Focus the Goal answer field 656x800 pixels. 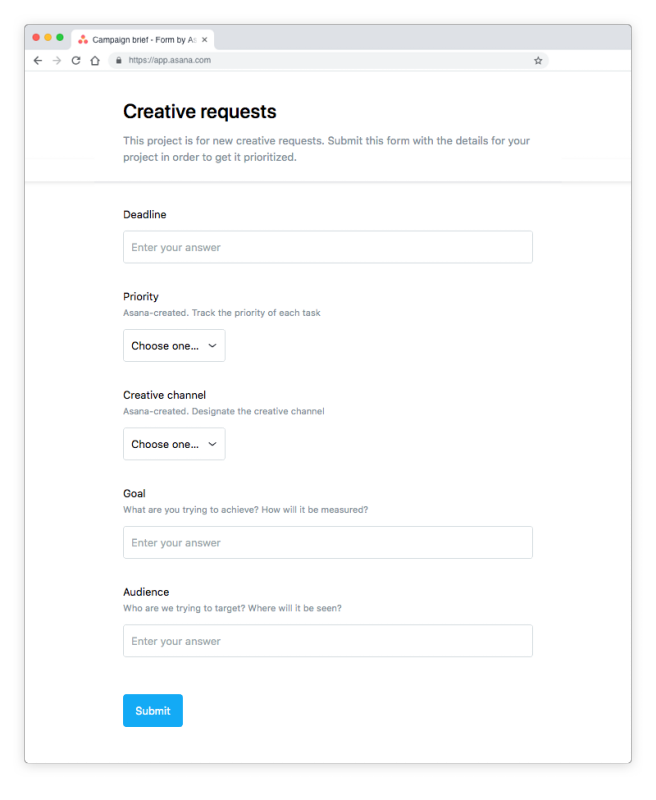click(x=327, y=542)
